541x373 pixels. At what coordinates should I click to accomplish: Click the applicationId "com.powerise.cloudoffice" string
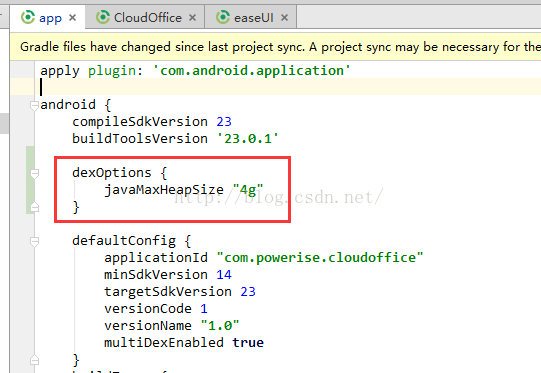(x=320, y=258)
